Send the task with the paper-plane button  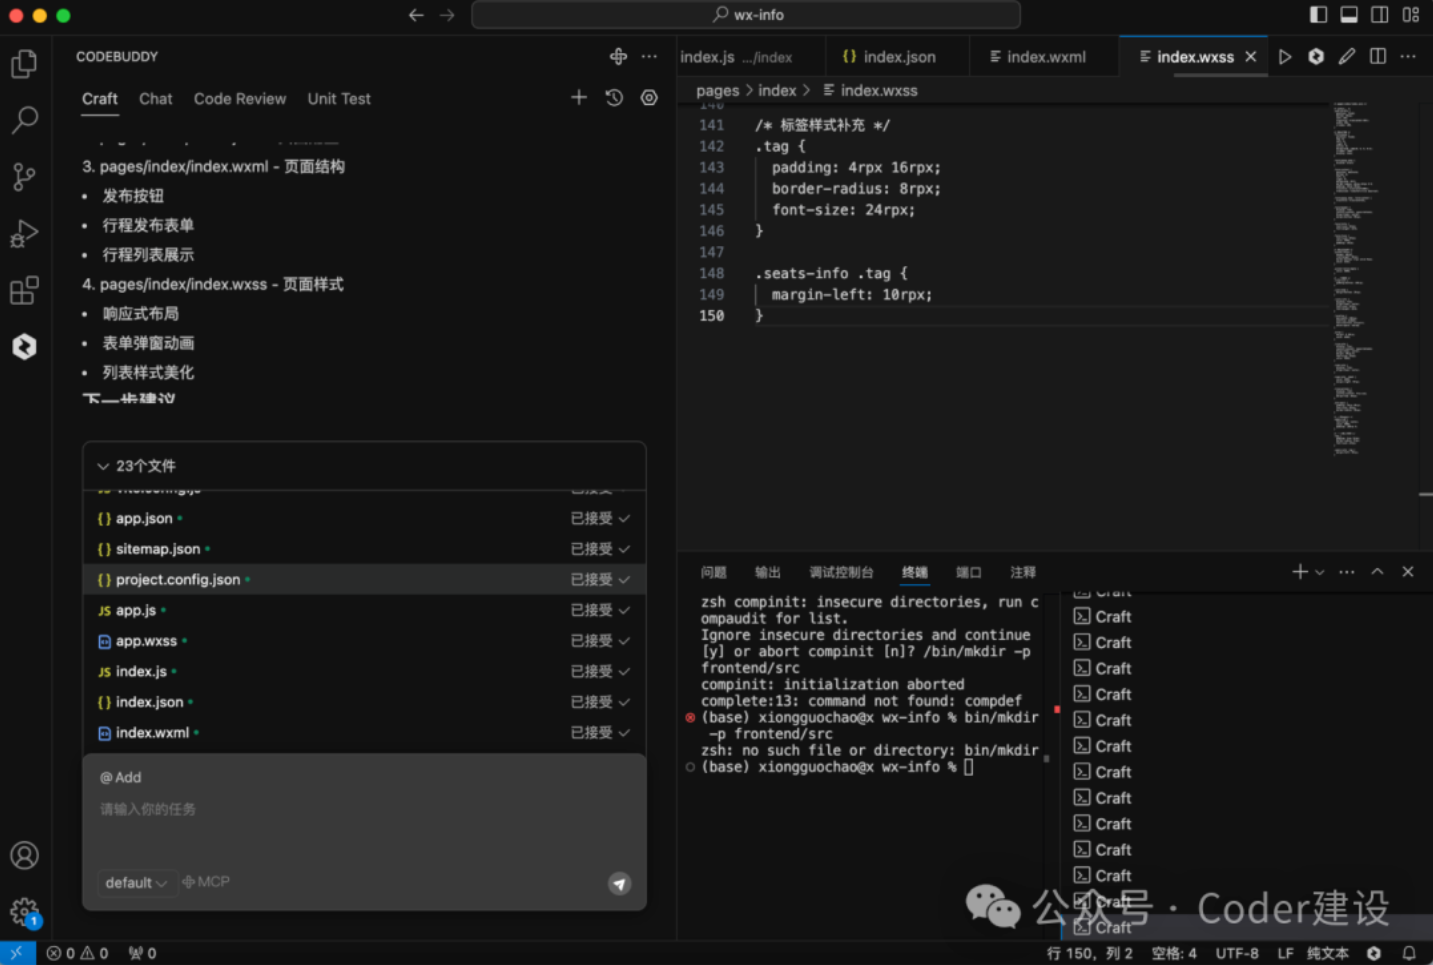620,883
